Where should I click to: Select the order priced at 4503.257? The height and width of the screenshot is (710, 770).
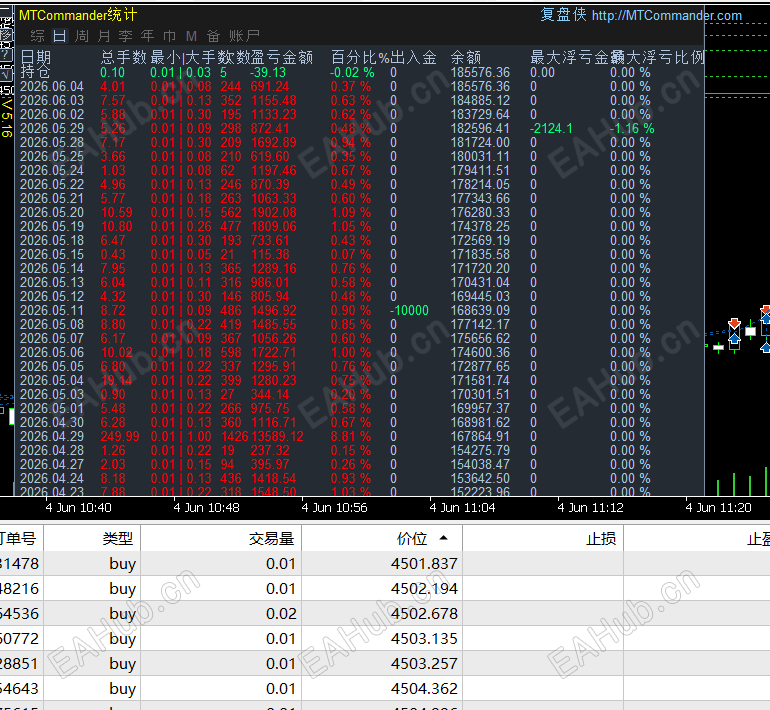tap(385, 663)
